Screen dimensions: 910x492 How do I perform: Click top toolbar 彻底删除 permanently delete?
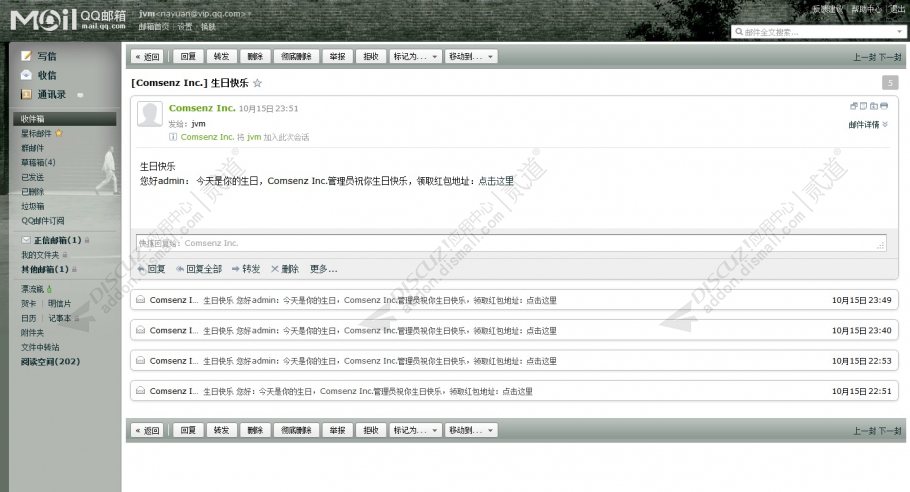(296, 56)
